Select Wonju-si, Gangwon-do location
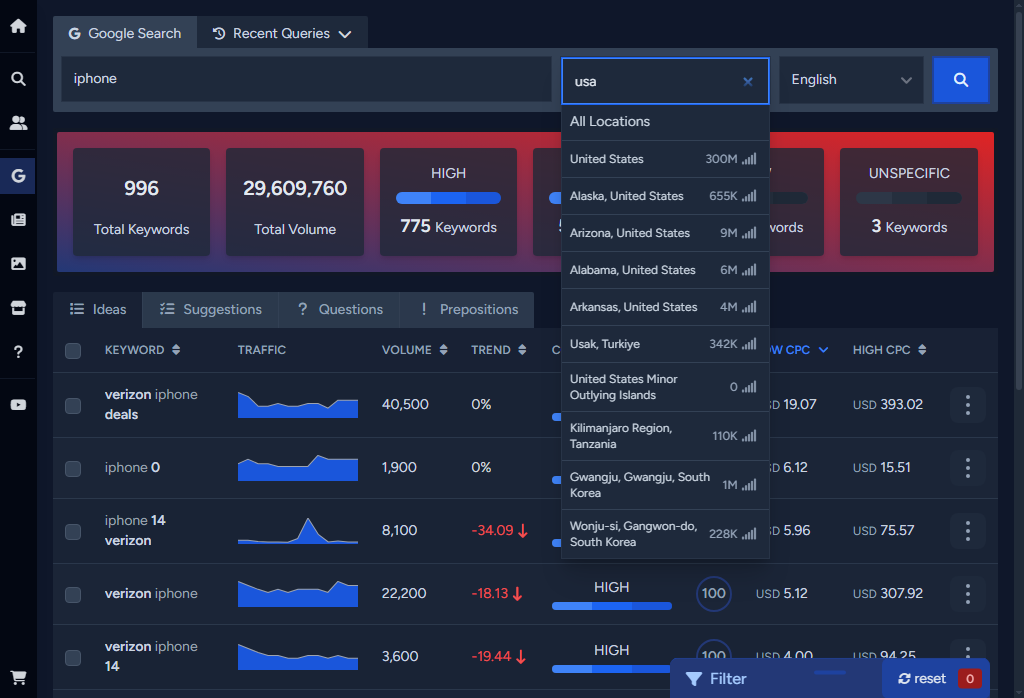This screenshot has height=698, width=1024. coord(665,534)
